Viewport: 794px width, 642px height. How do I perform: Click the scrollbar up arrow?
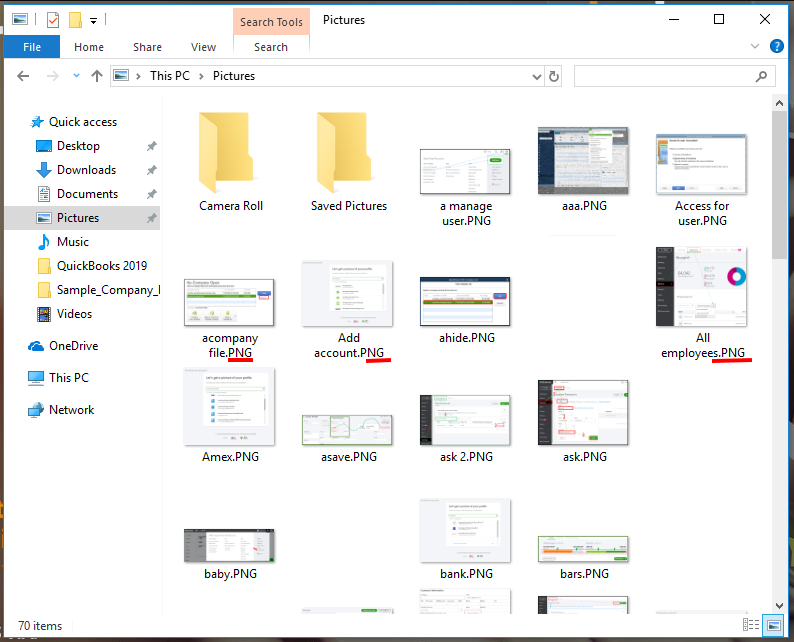tap(779, 103)
